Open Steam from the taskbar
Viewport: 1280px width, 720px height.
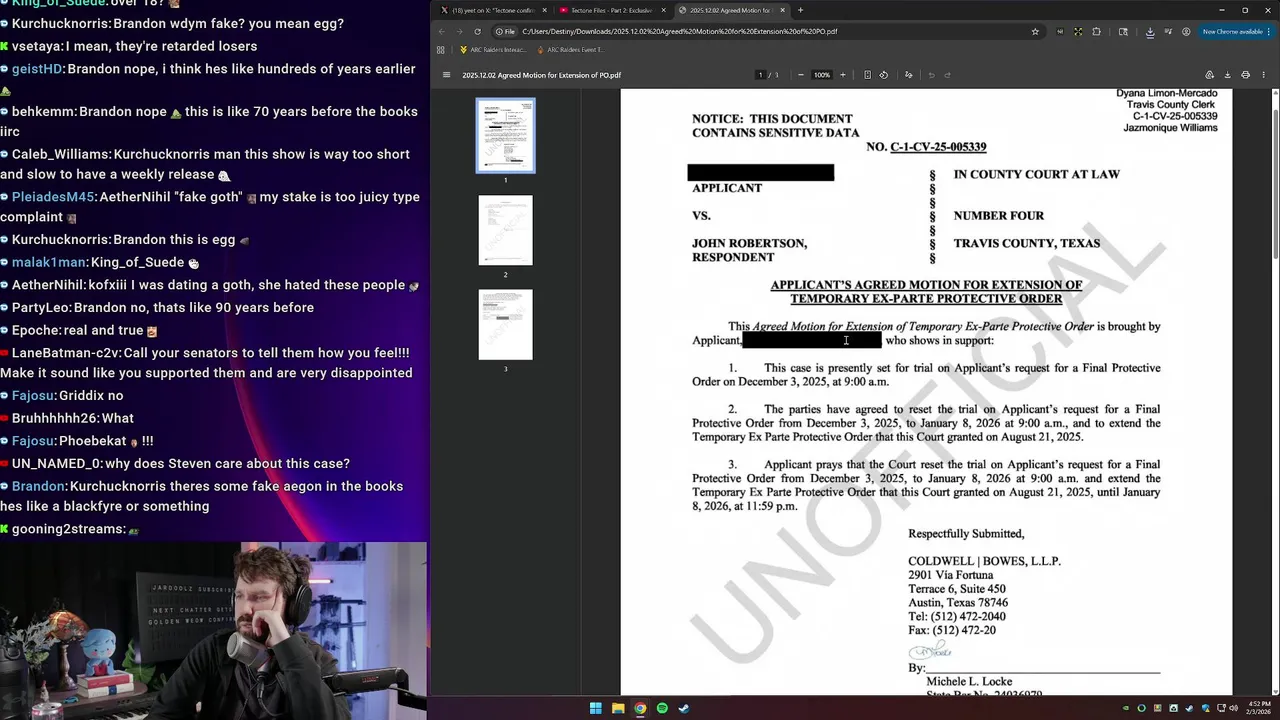tap(684, 708)
